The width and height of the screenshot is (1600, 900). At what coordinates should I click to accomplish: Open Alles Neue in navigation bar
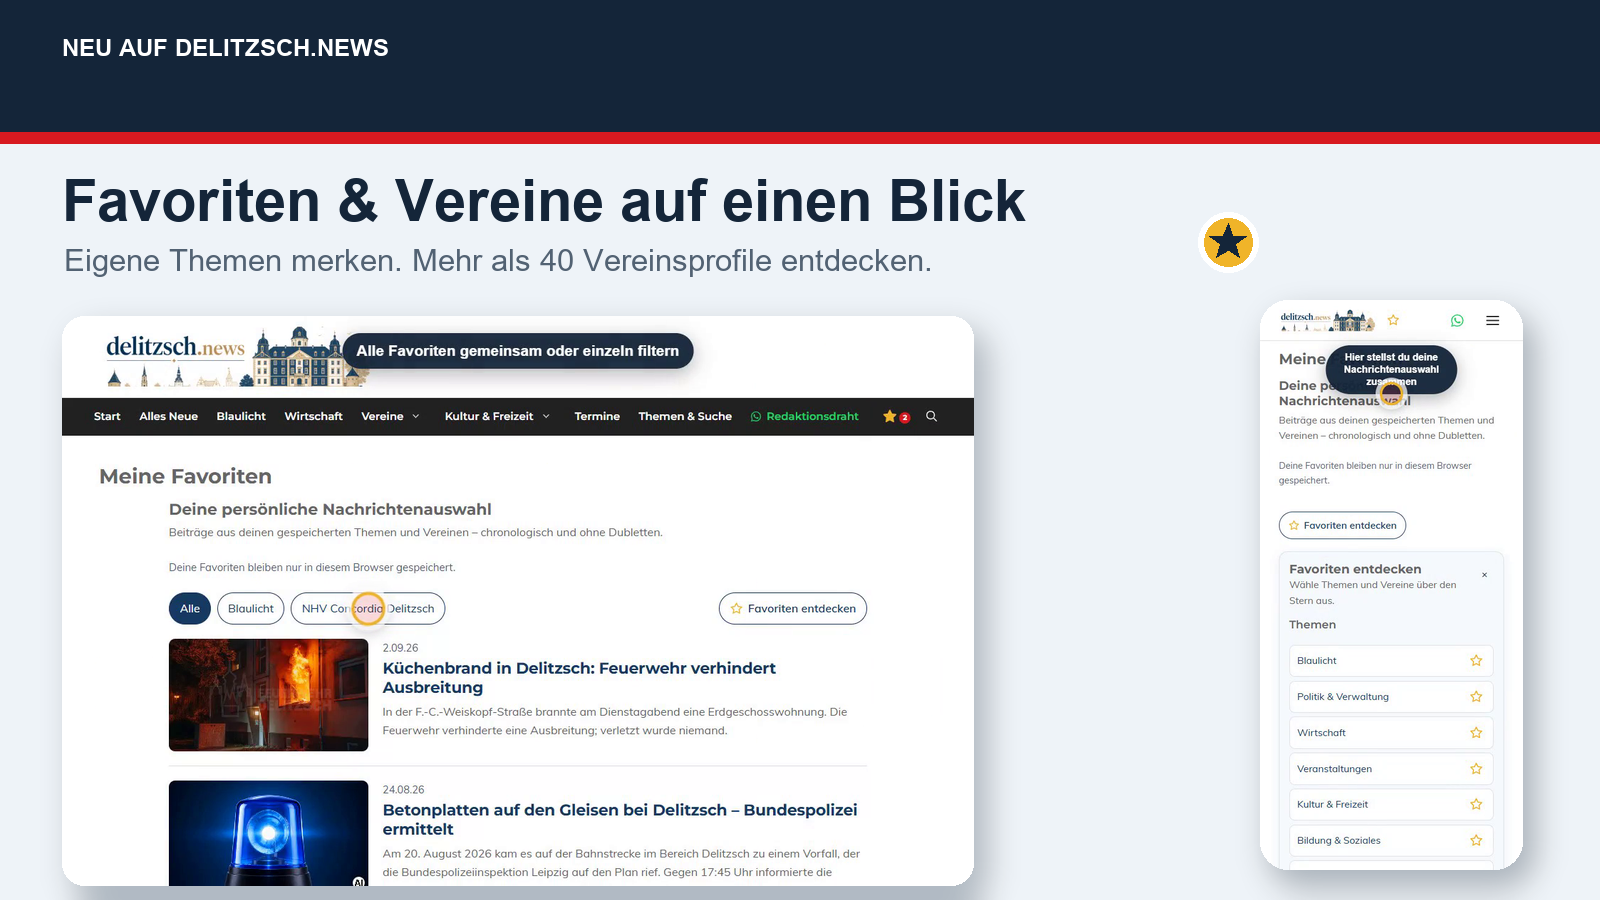(x=168, y=417)
